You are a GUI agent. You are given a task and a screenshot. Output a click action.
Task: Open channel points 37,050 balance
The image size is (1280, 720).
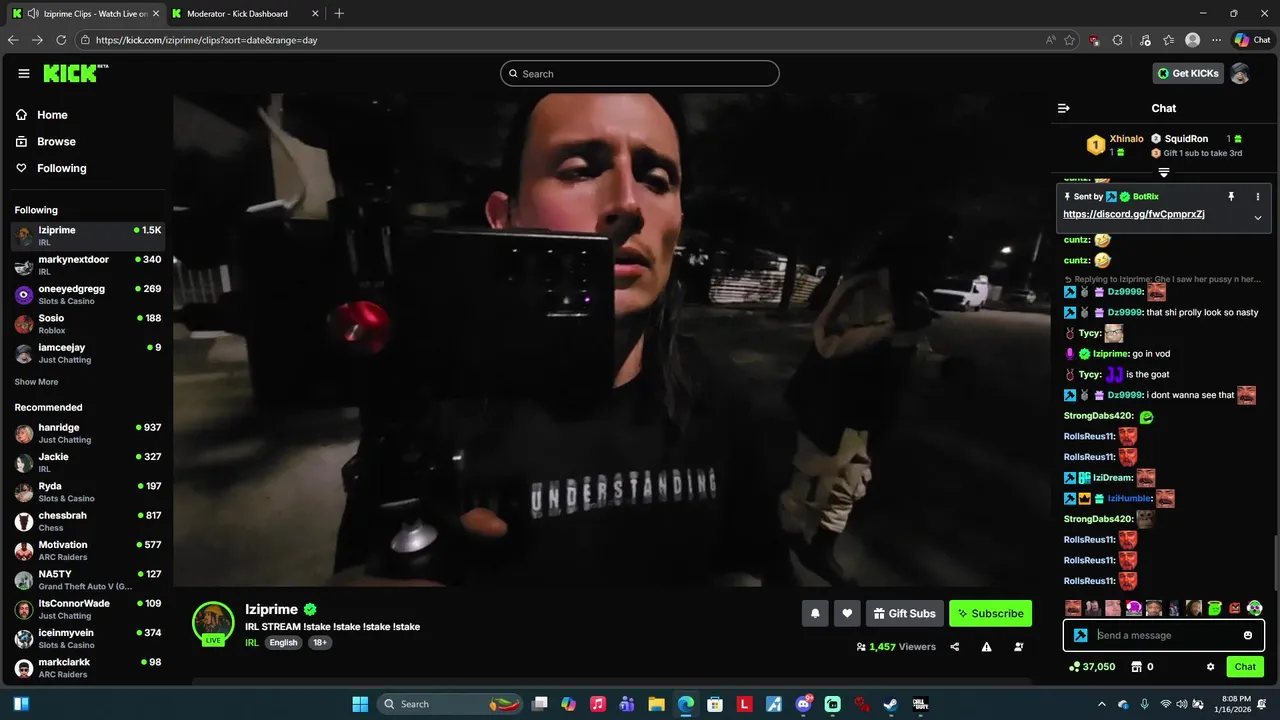coord(1092,667)
